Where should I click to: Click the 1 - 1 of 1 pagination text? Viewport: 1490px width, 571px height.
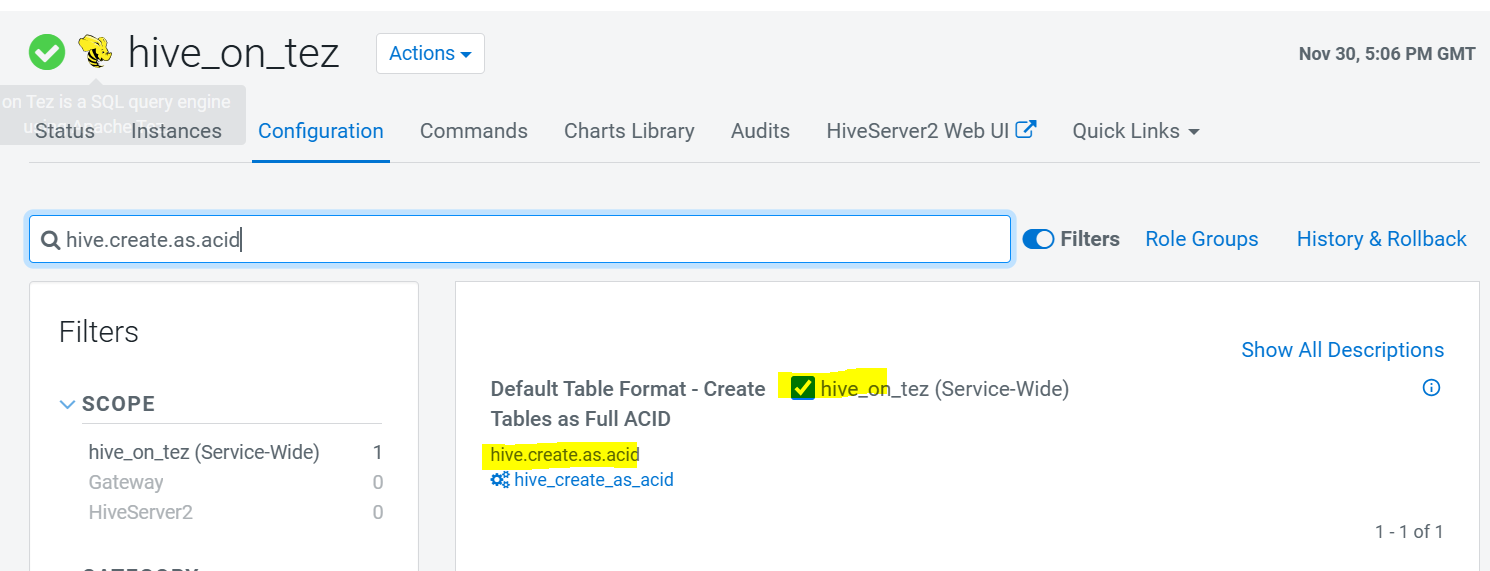tap(1409, 532)
